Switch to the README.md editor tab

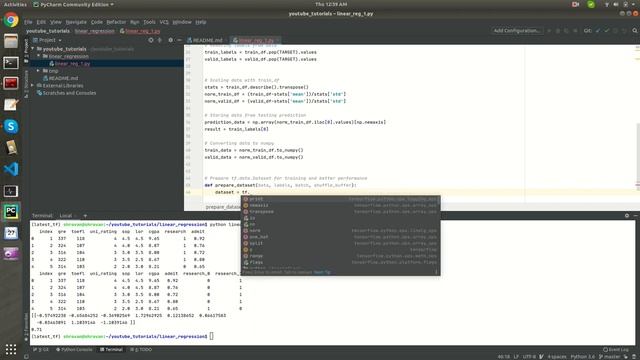pos(205,40)
